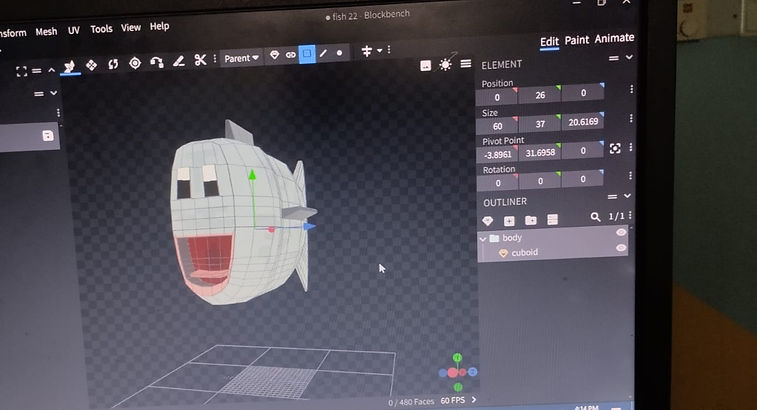
Task: Select the Pivot tool
Action: (x=135, y=63)
